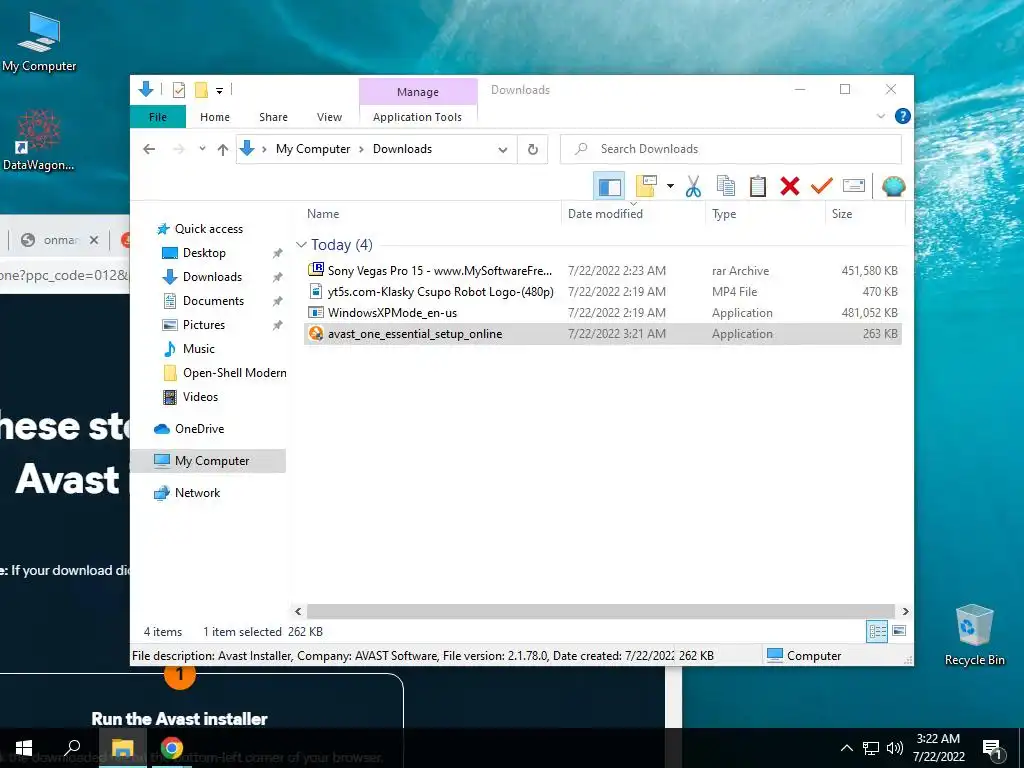Open Videos in navigation pane
Screen dimensions: 1024x768
coord(200,397)
